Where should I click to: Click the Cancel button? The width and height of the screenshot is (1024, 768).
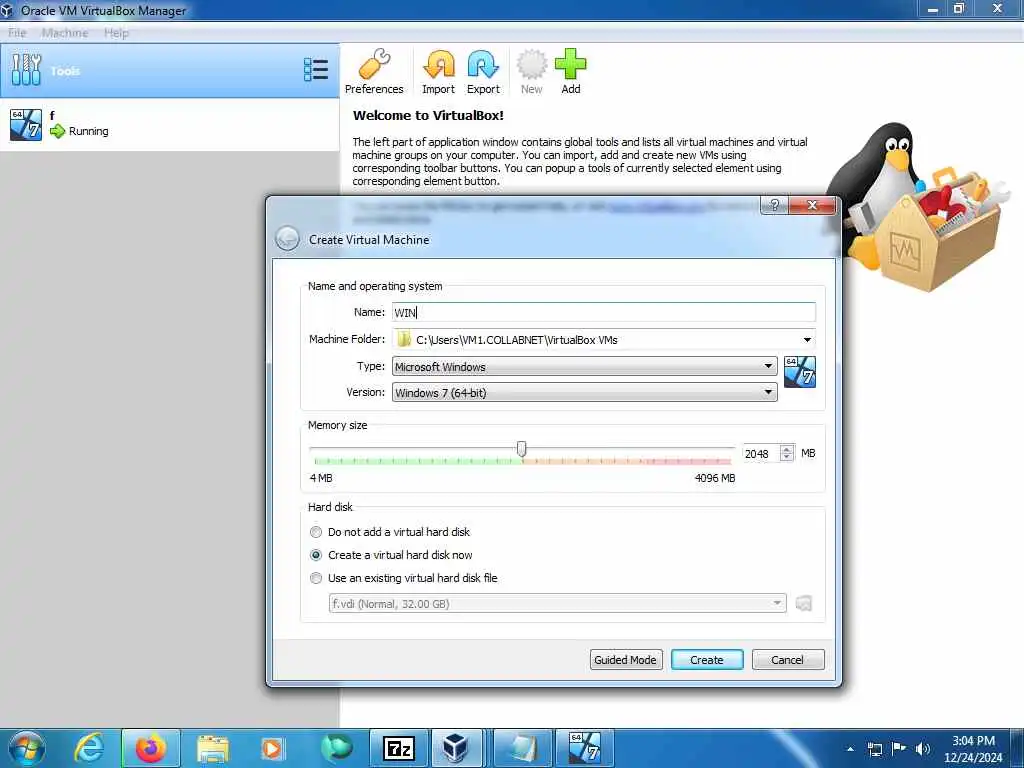point(788,660)
